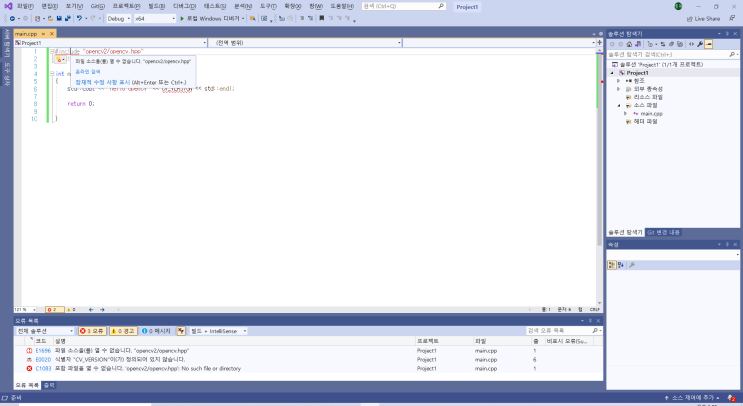Toggle the 3 오류 errors filter
Viewport: 743px width, 406px height.
[x=92, y=331]
